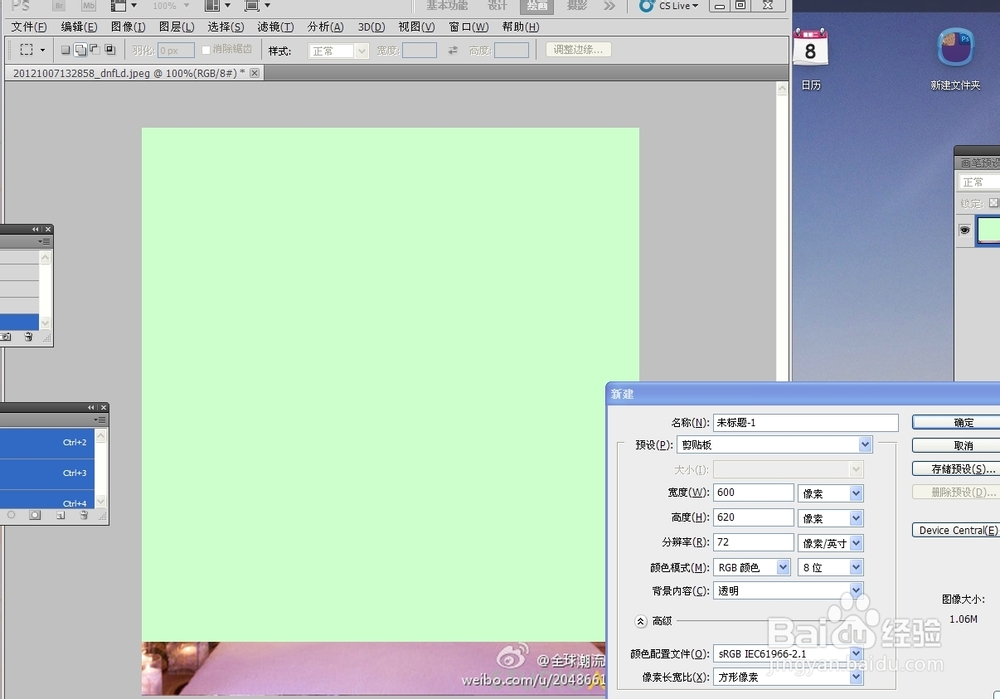Switch to the Painting workspace tab
This screenshot has height=699, width=1000.
(x=537, y=6)
